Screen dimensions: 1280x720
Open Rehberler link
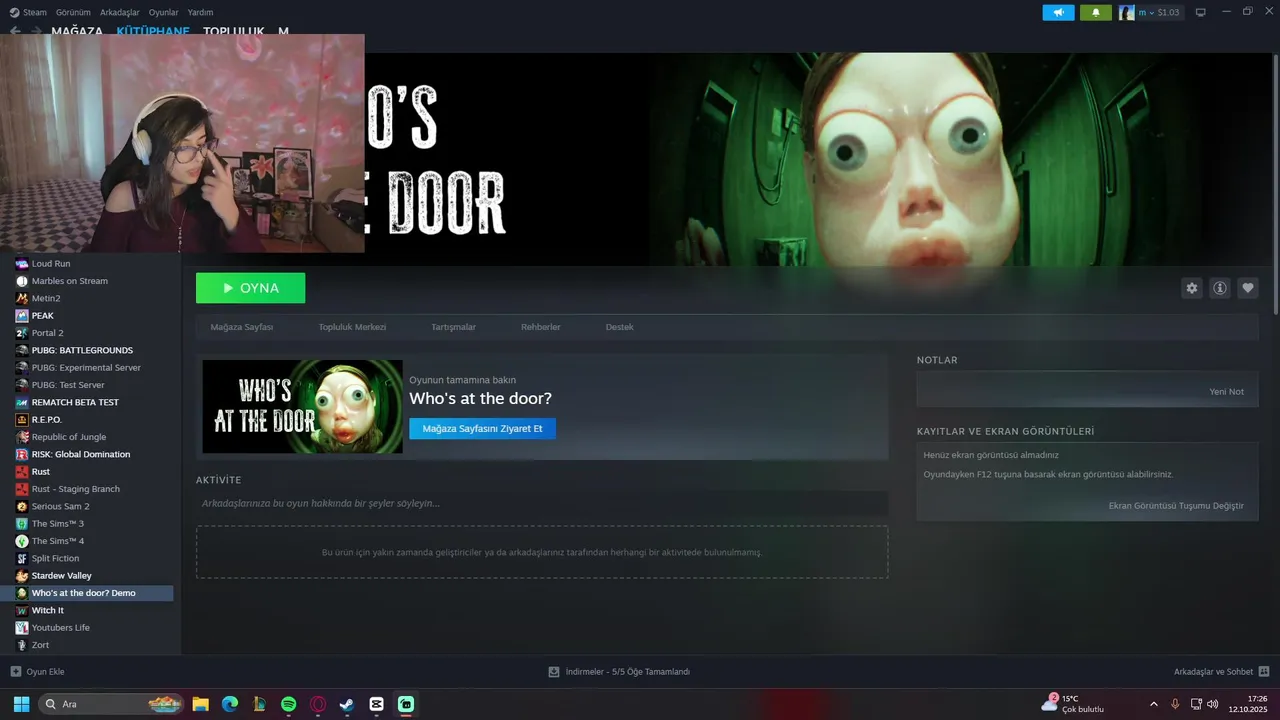coord(541,327)
